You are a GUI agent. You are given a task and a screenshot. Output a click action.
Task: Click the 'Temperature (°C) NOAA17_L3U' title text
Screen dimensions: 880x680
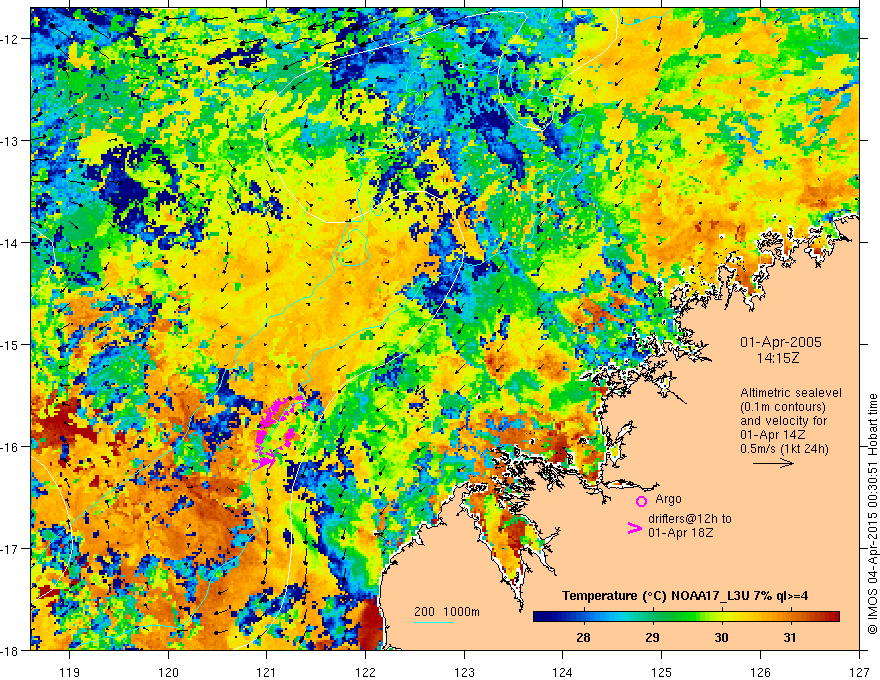654,596
